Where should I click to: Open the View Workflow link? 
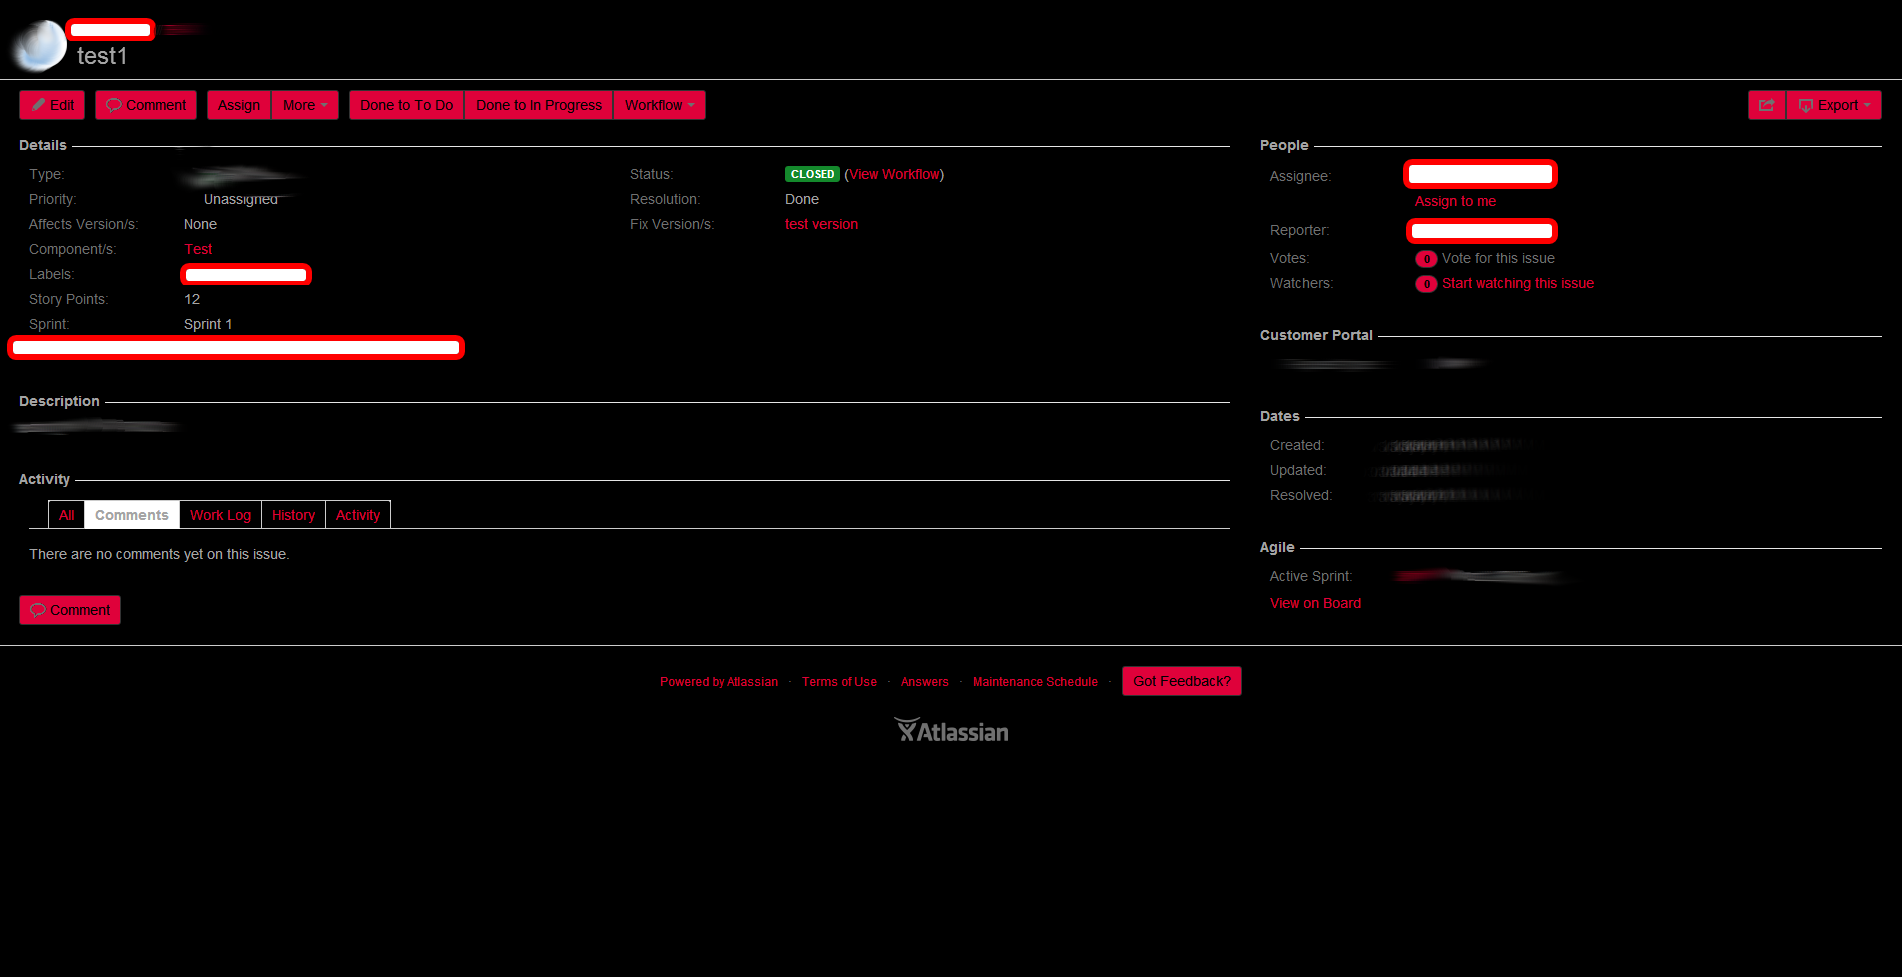(x=894, y=173)
